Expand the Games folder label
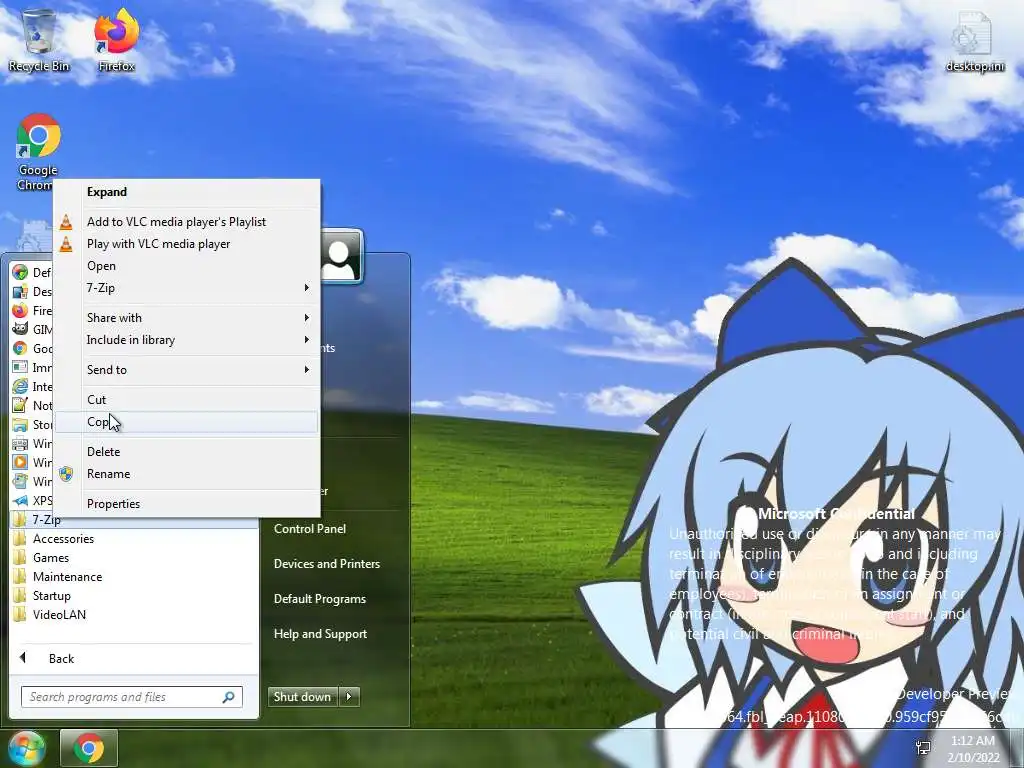The width and height of the screenshot is (1024, 768). click(51, 558)
